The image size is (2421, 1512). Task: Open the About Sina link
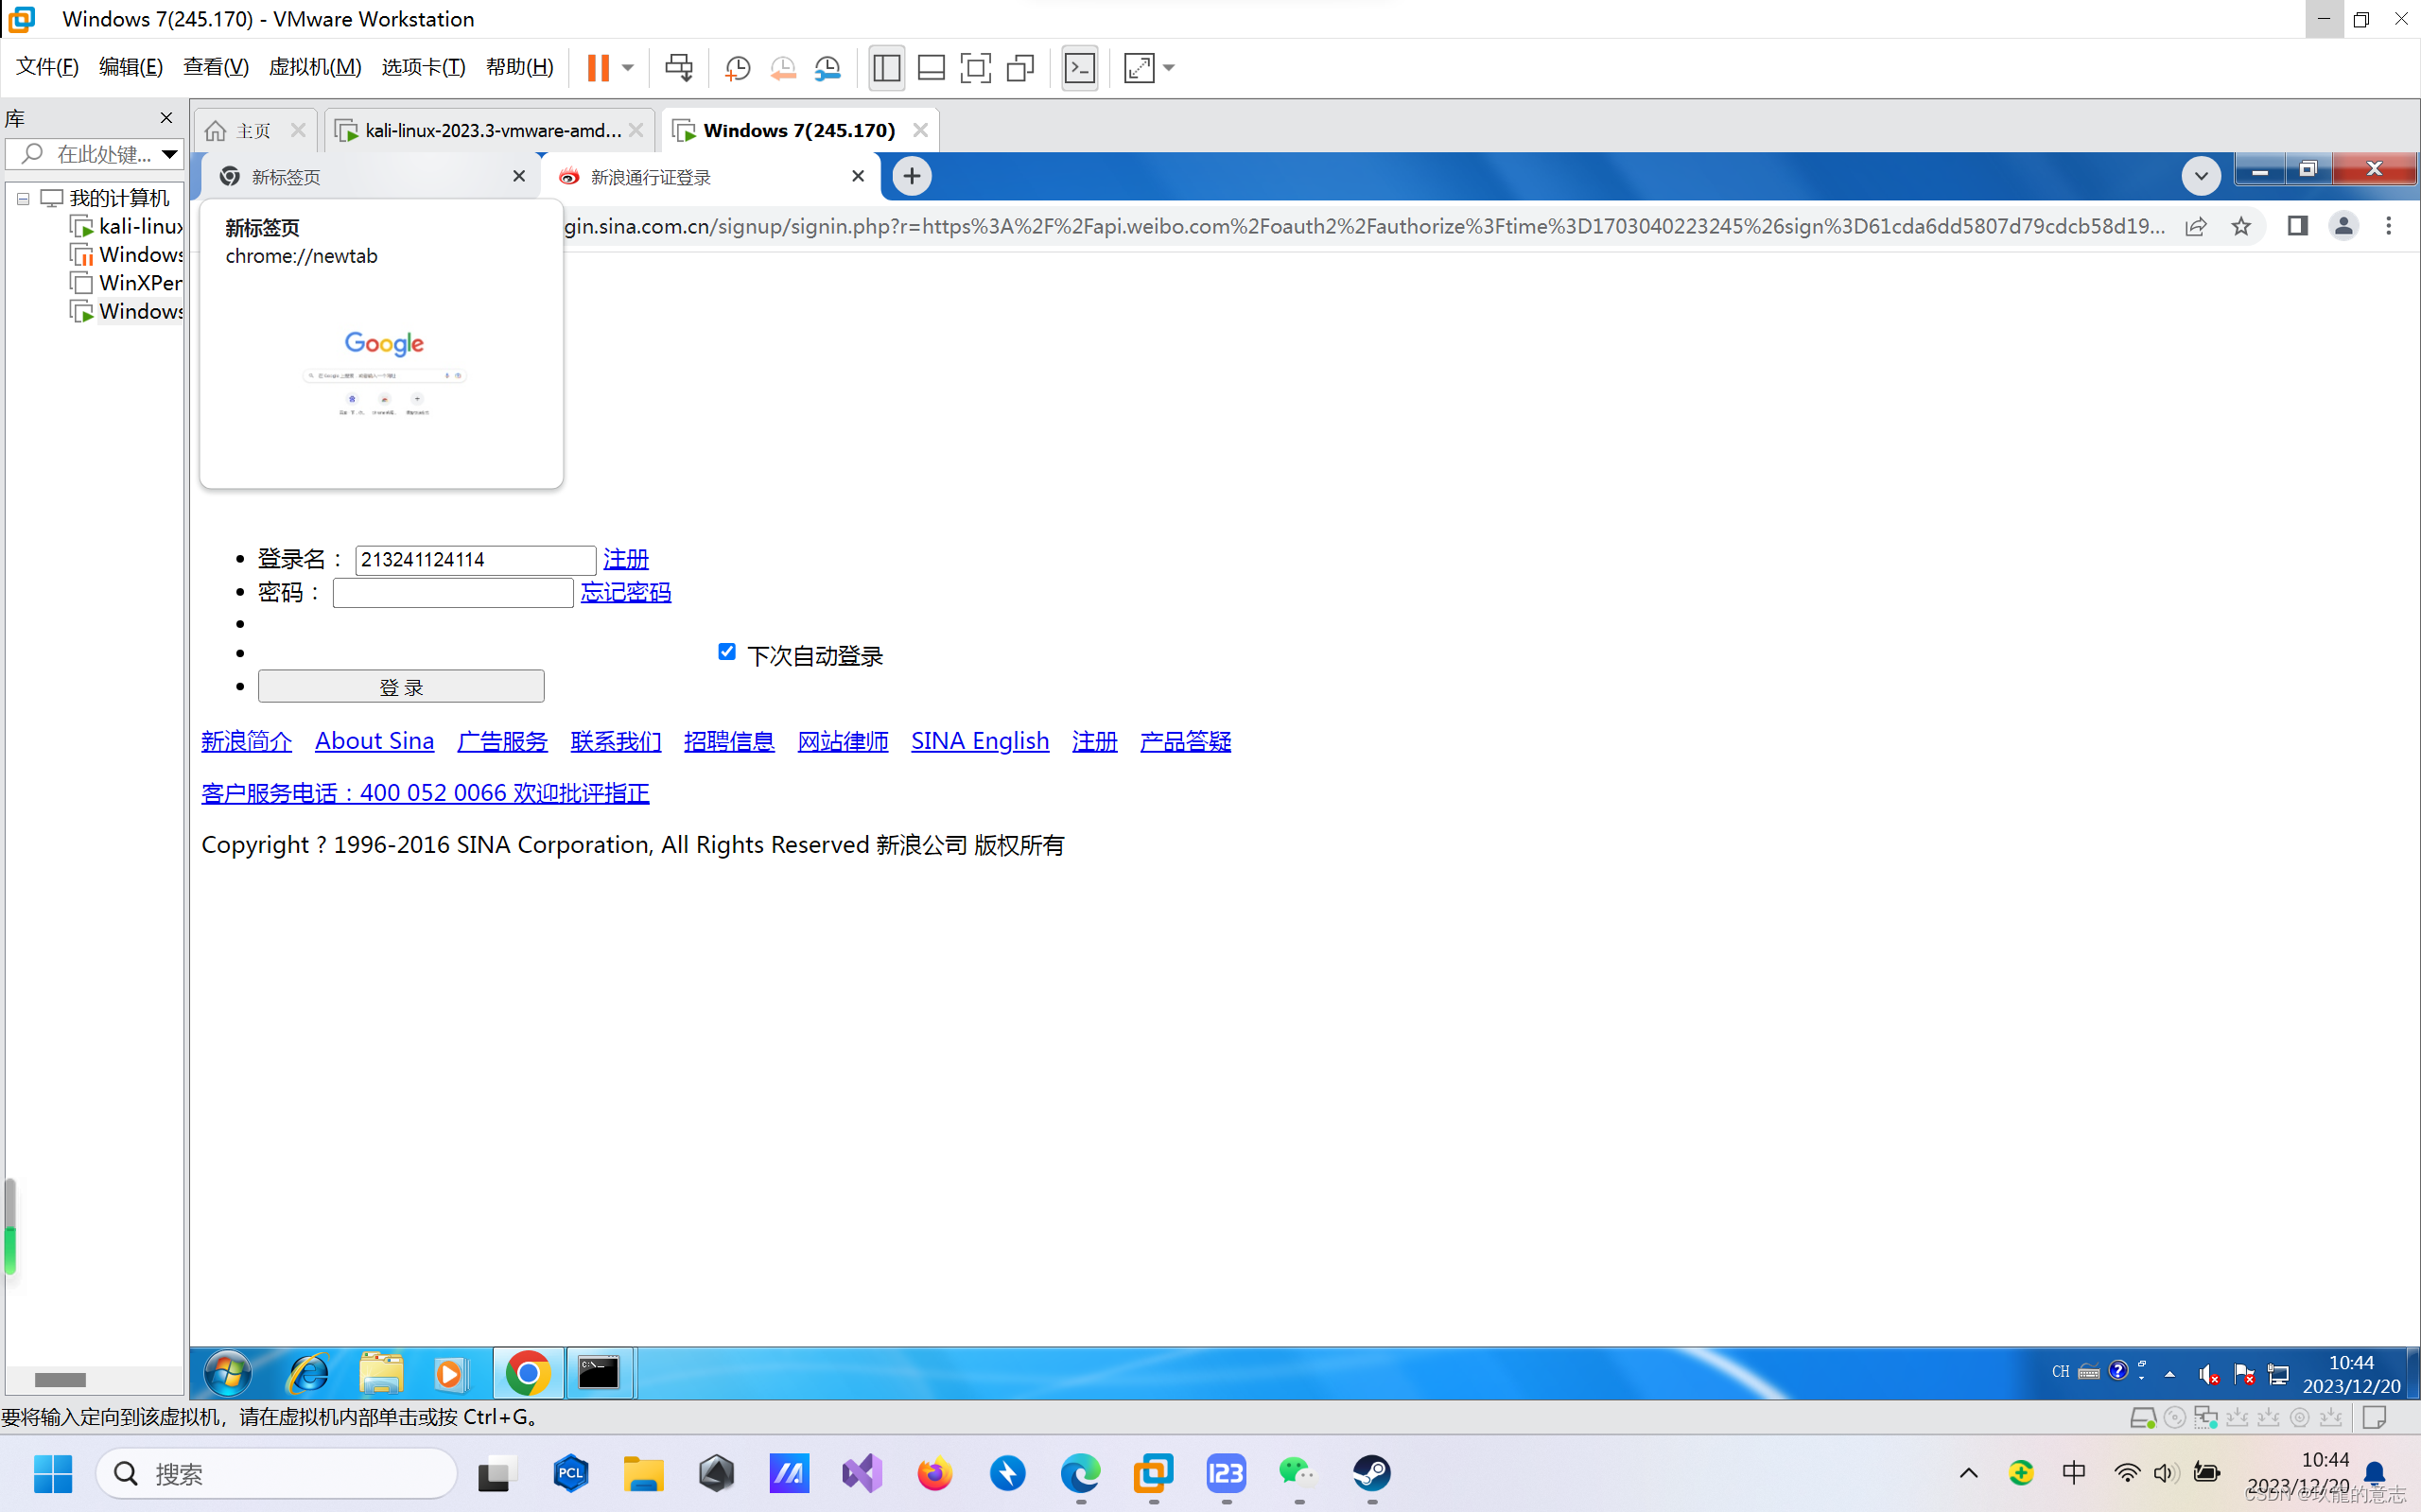375,741
